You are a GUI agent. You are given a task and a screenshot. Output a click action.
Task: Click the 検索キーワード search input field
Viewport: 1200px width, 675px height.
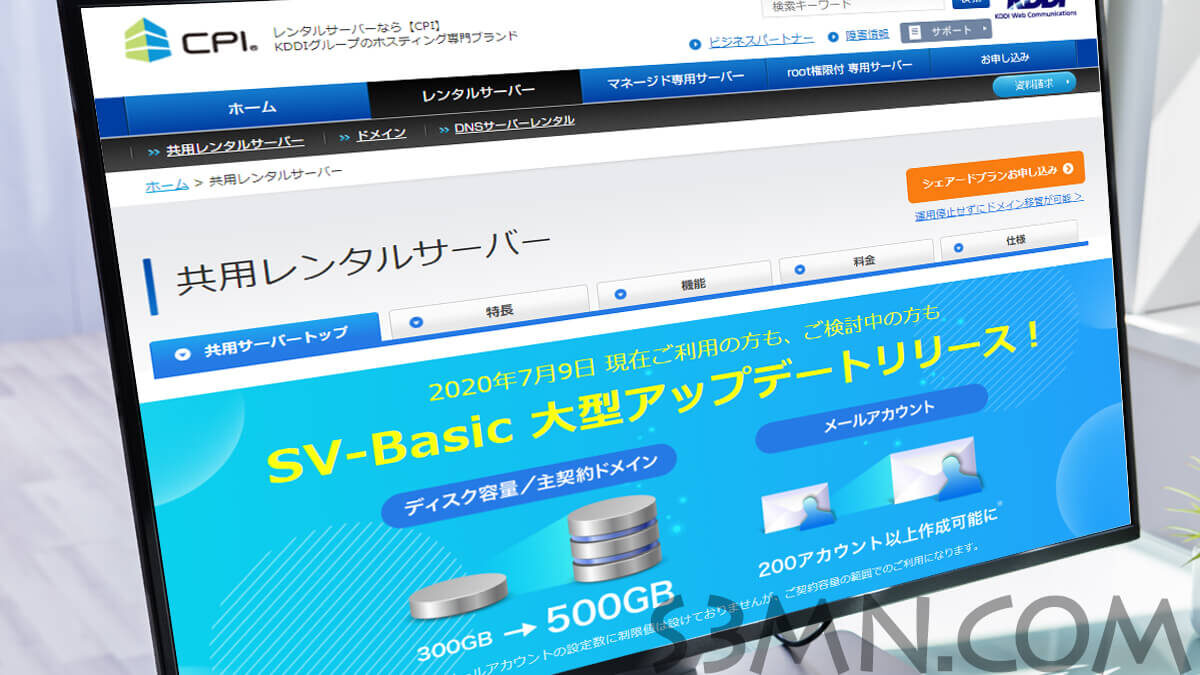coord(854,4)
